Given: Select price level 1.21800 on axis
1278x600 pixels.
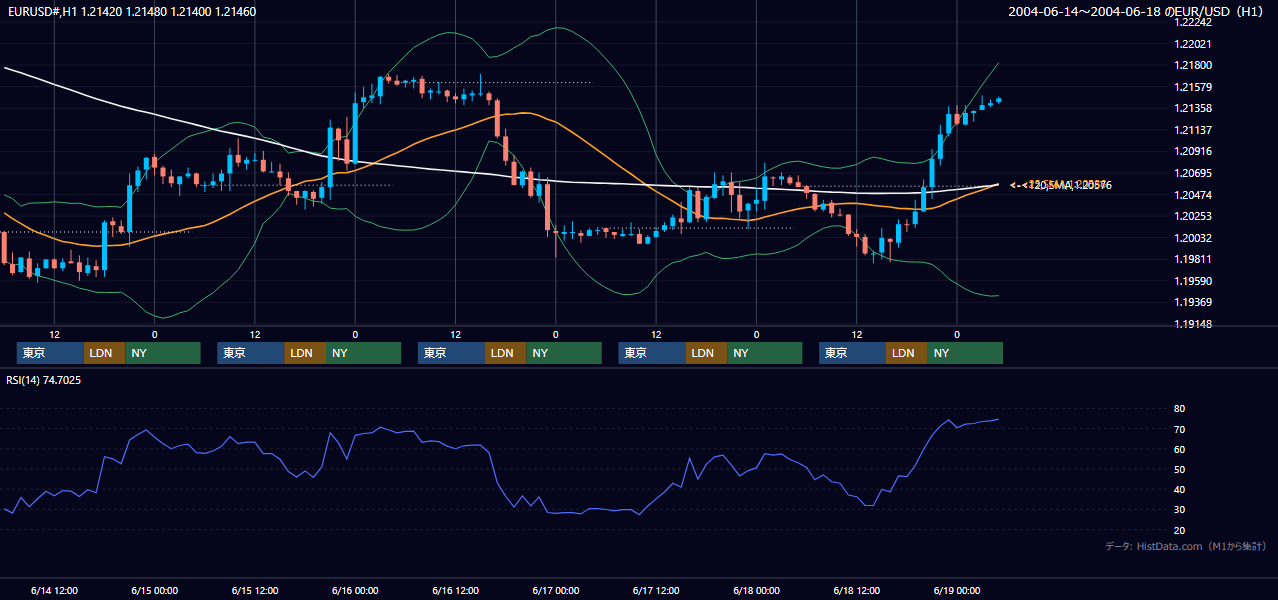Looking at the screenshot, I should coord(1193,65).
